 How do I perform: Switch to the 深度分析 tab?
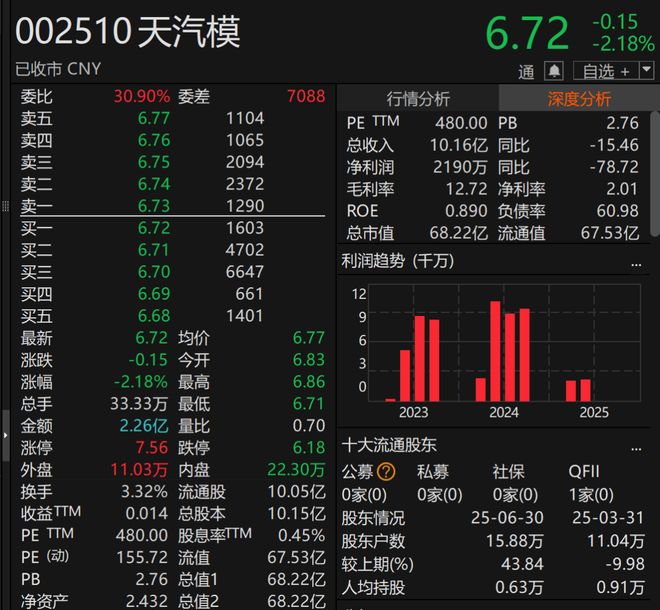pos(578,99)
